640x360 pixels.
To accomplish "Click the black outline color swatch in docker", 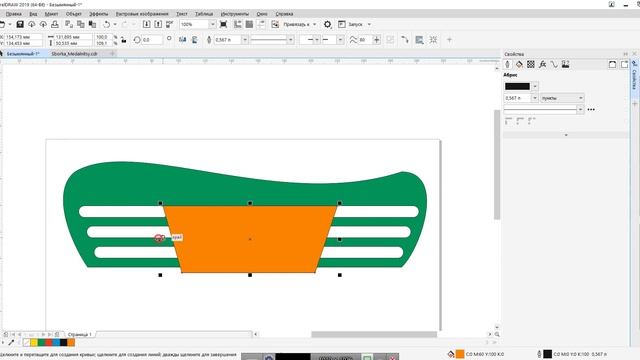I will 517,86.
